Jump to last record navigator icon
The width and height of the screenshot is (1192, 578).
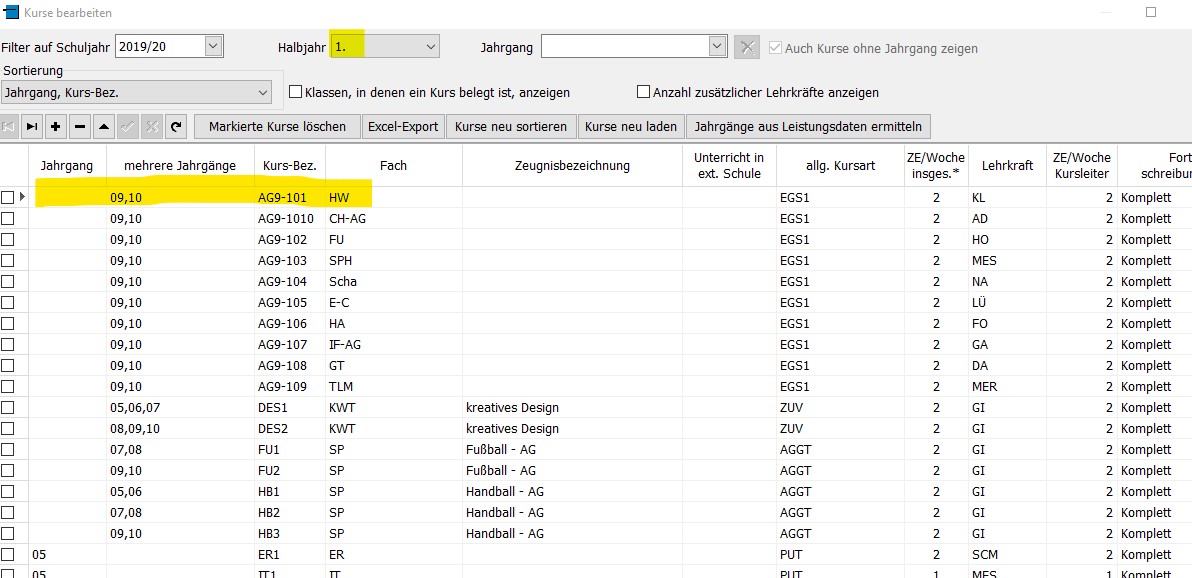pyautogui.click(x=32, y=126)
